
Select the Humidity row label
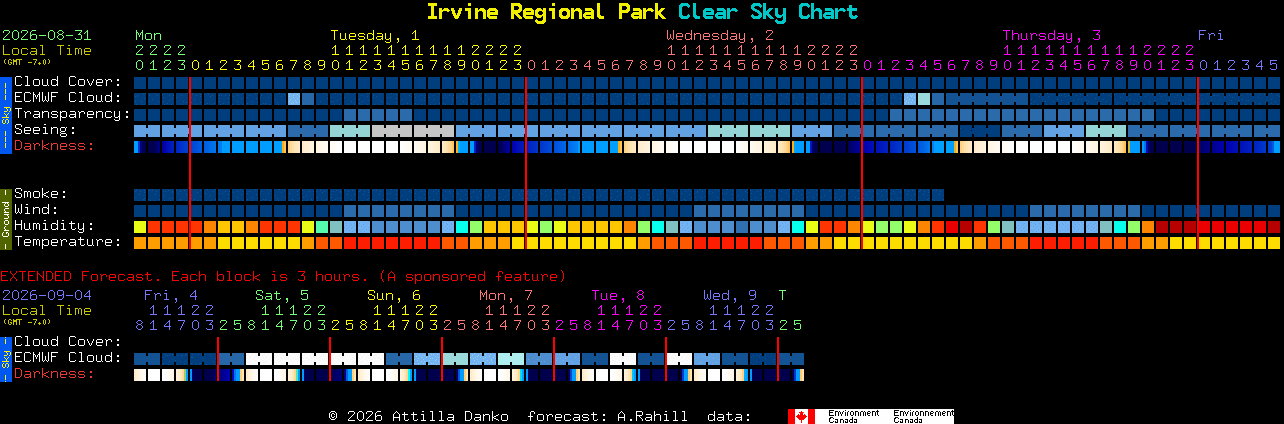coord(53,225)
